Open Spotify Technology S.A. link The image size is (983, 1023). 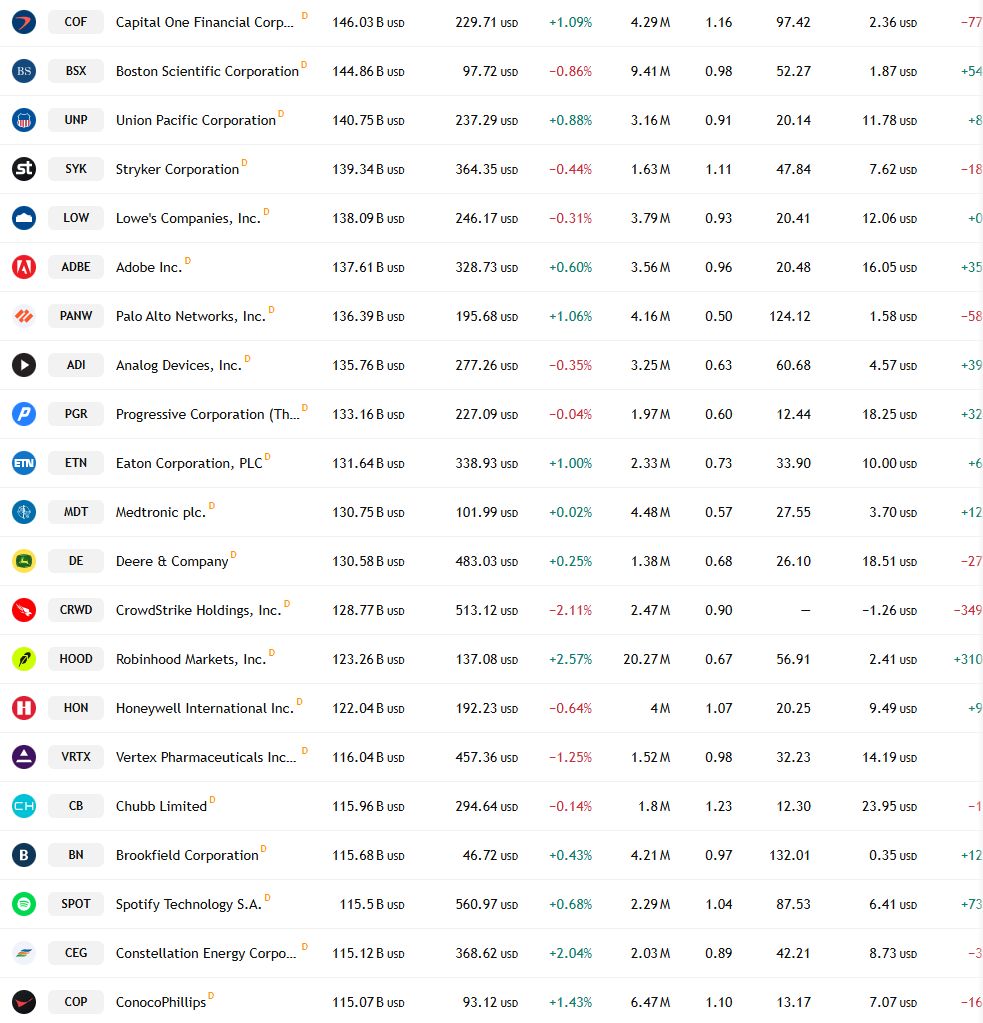point(189,904)
